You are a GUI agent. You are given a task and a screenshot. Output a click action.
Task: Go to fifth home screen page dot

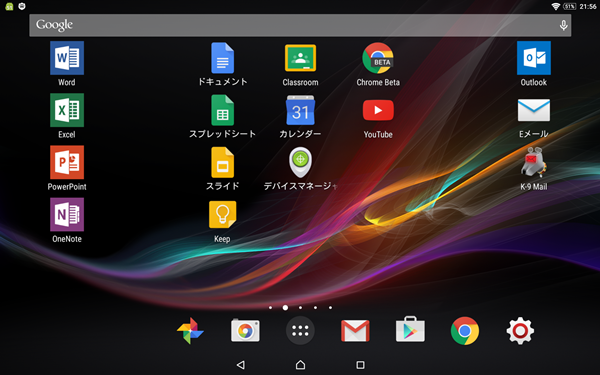[330, 307]
